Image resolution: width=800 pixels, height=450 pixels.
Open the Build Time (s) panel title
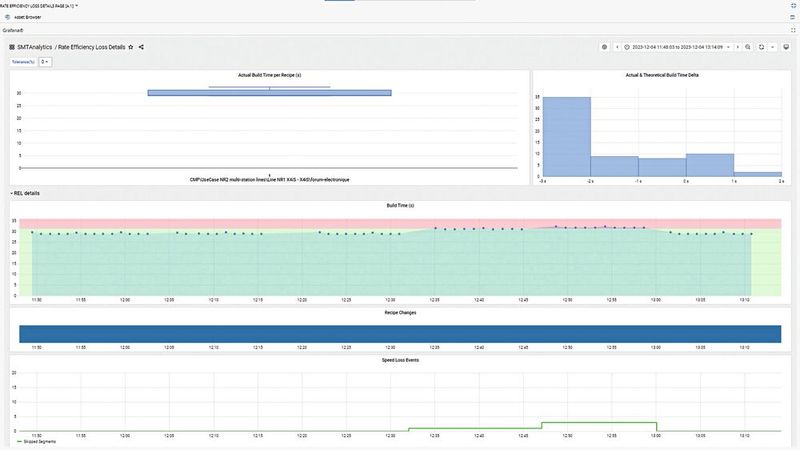coord(400,206)
